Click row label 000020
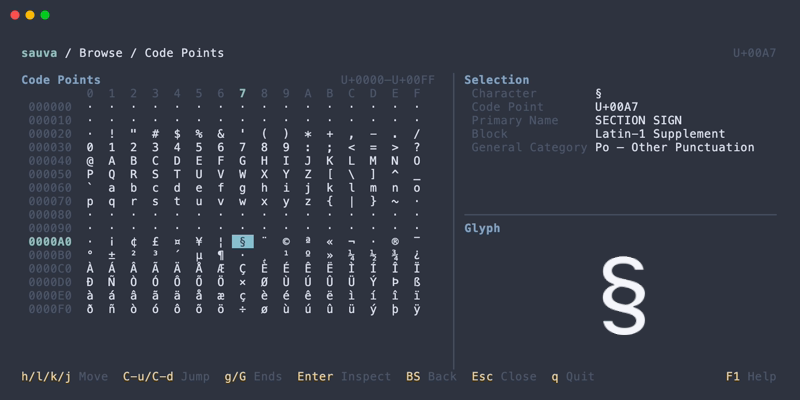The width and height of the screenshot is (800, 400). [50, 134]
